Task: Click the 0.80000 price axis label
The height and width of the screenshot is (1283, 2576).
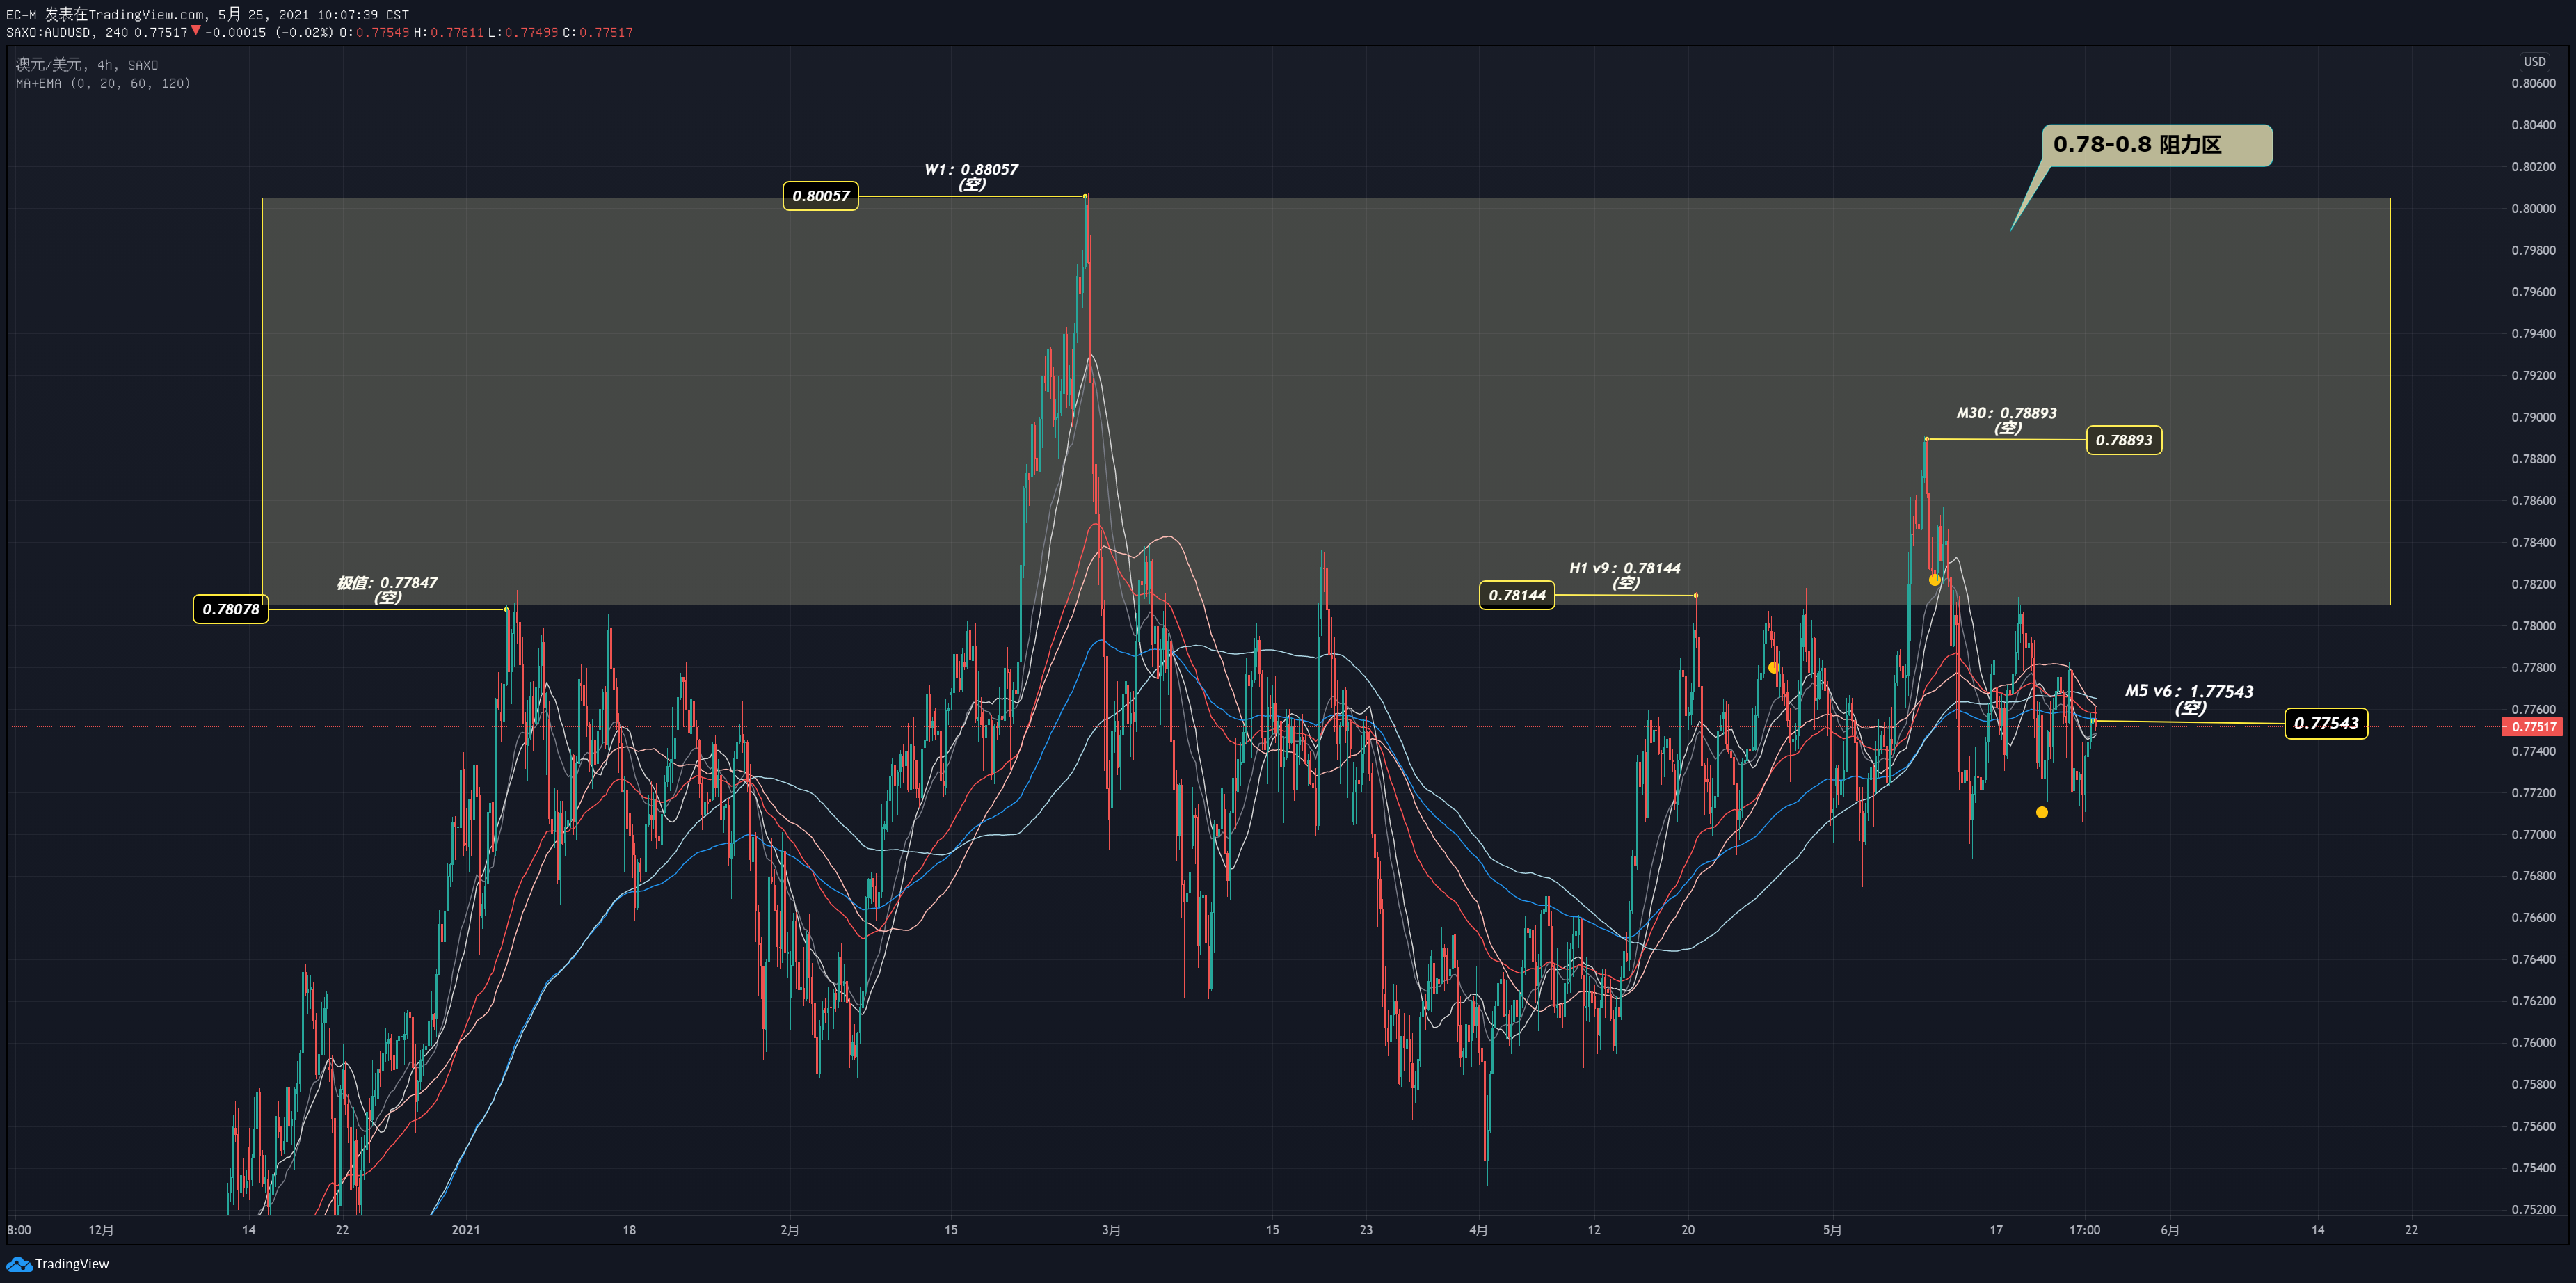Action: (2533, 209)
